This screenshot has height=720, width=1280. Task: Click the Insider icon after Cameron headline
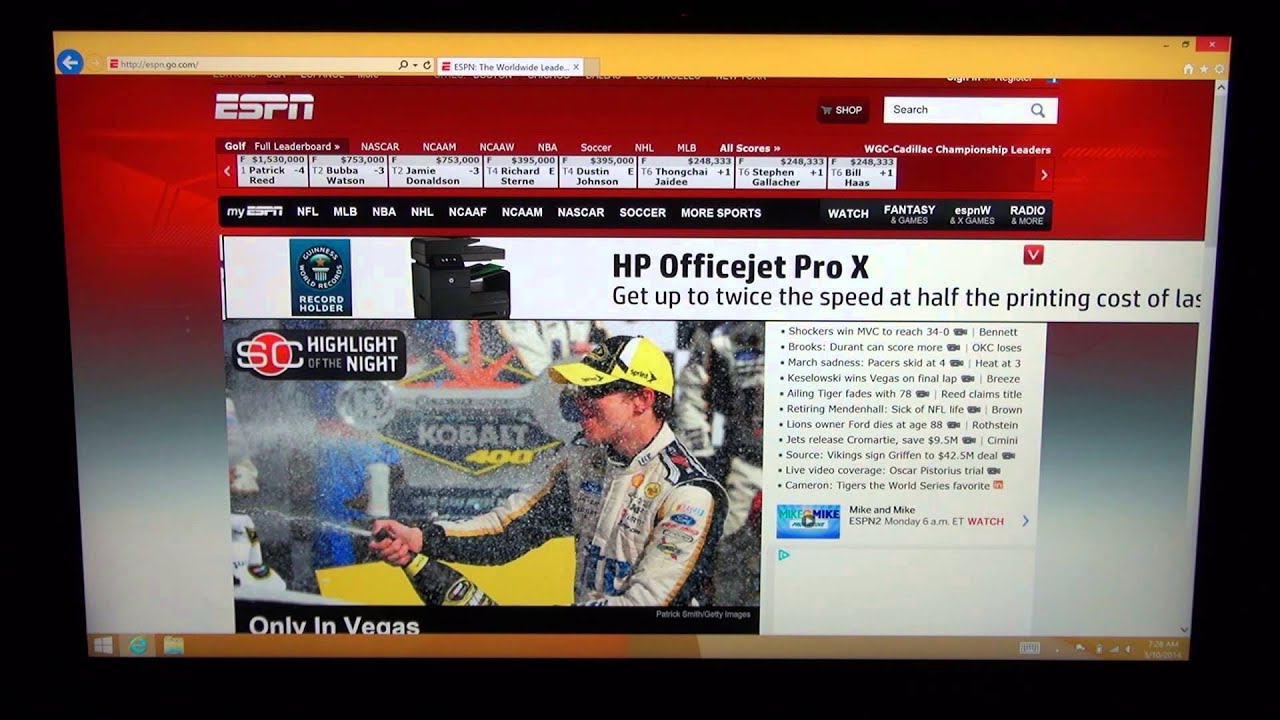[997, 485]
